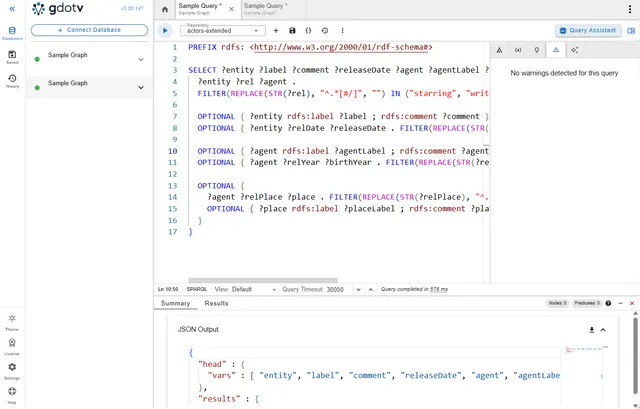Open the Saved queries section
Image resolution: width=640 pixels, height=409 pixels.
12,57
